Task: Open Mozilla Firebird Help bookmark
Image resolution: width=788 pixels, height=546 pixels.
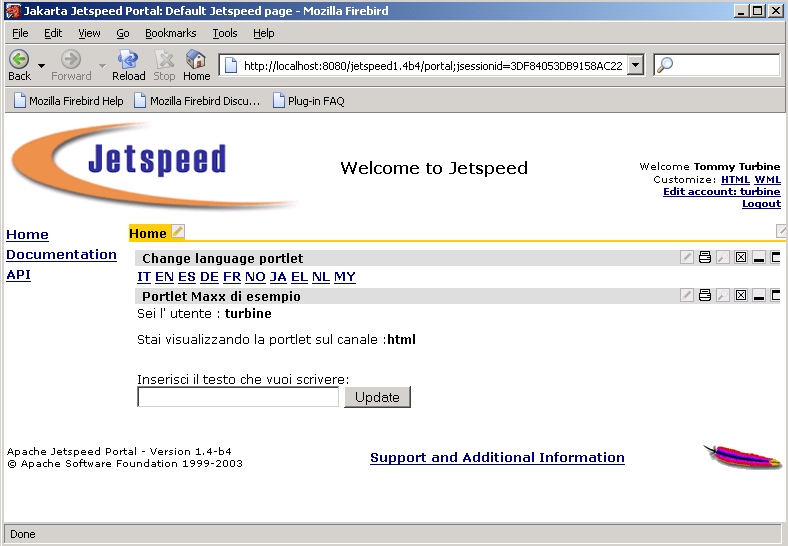Action: point(69,101)
